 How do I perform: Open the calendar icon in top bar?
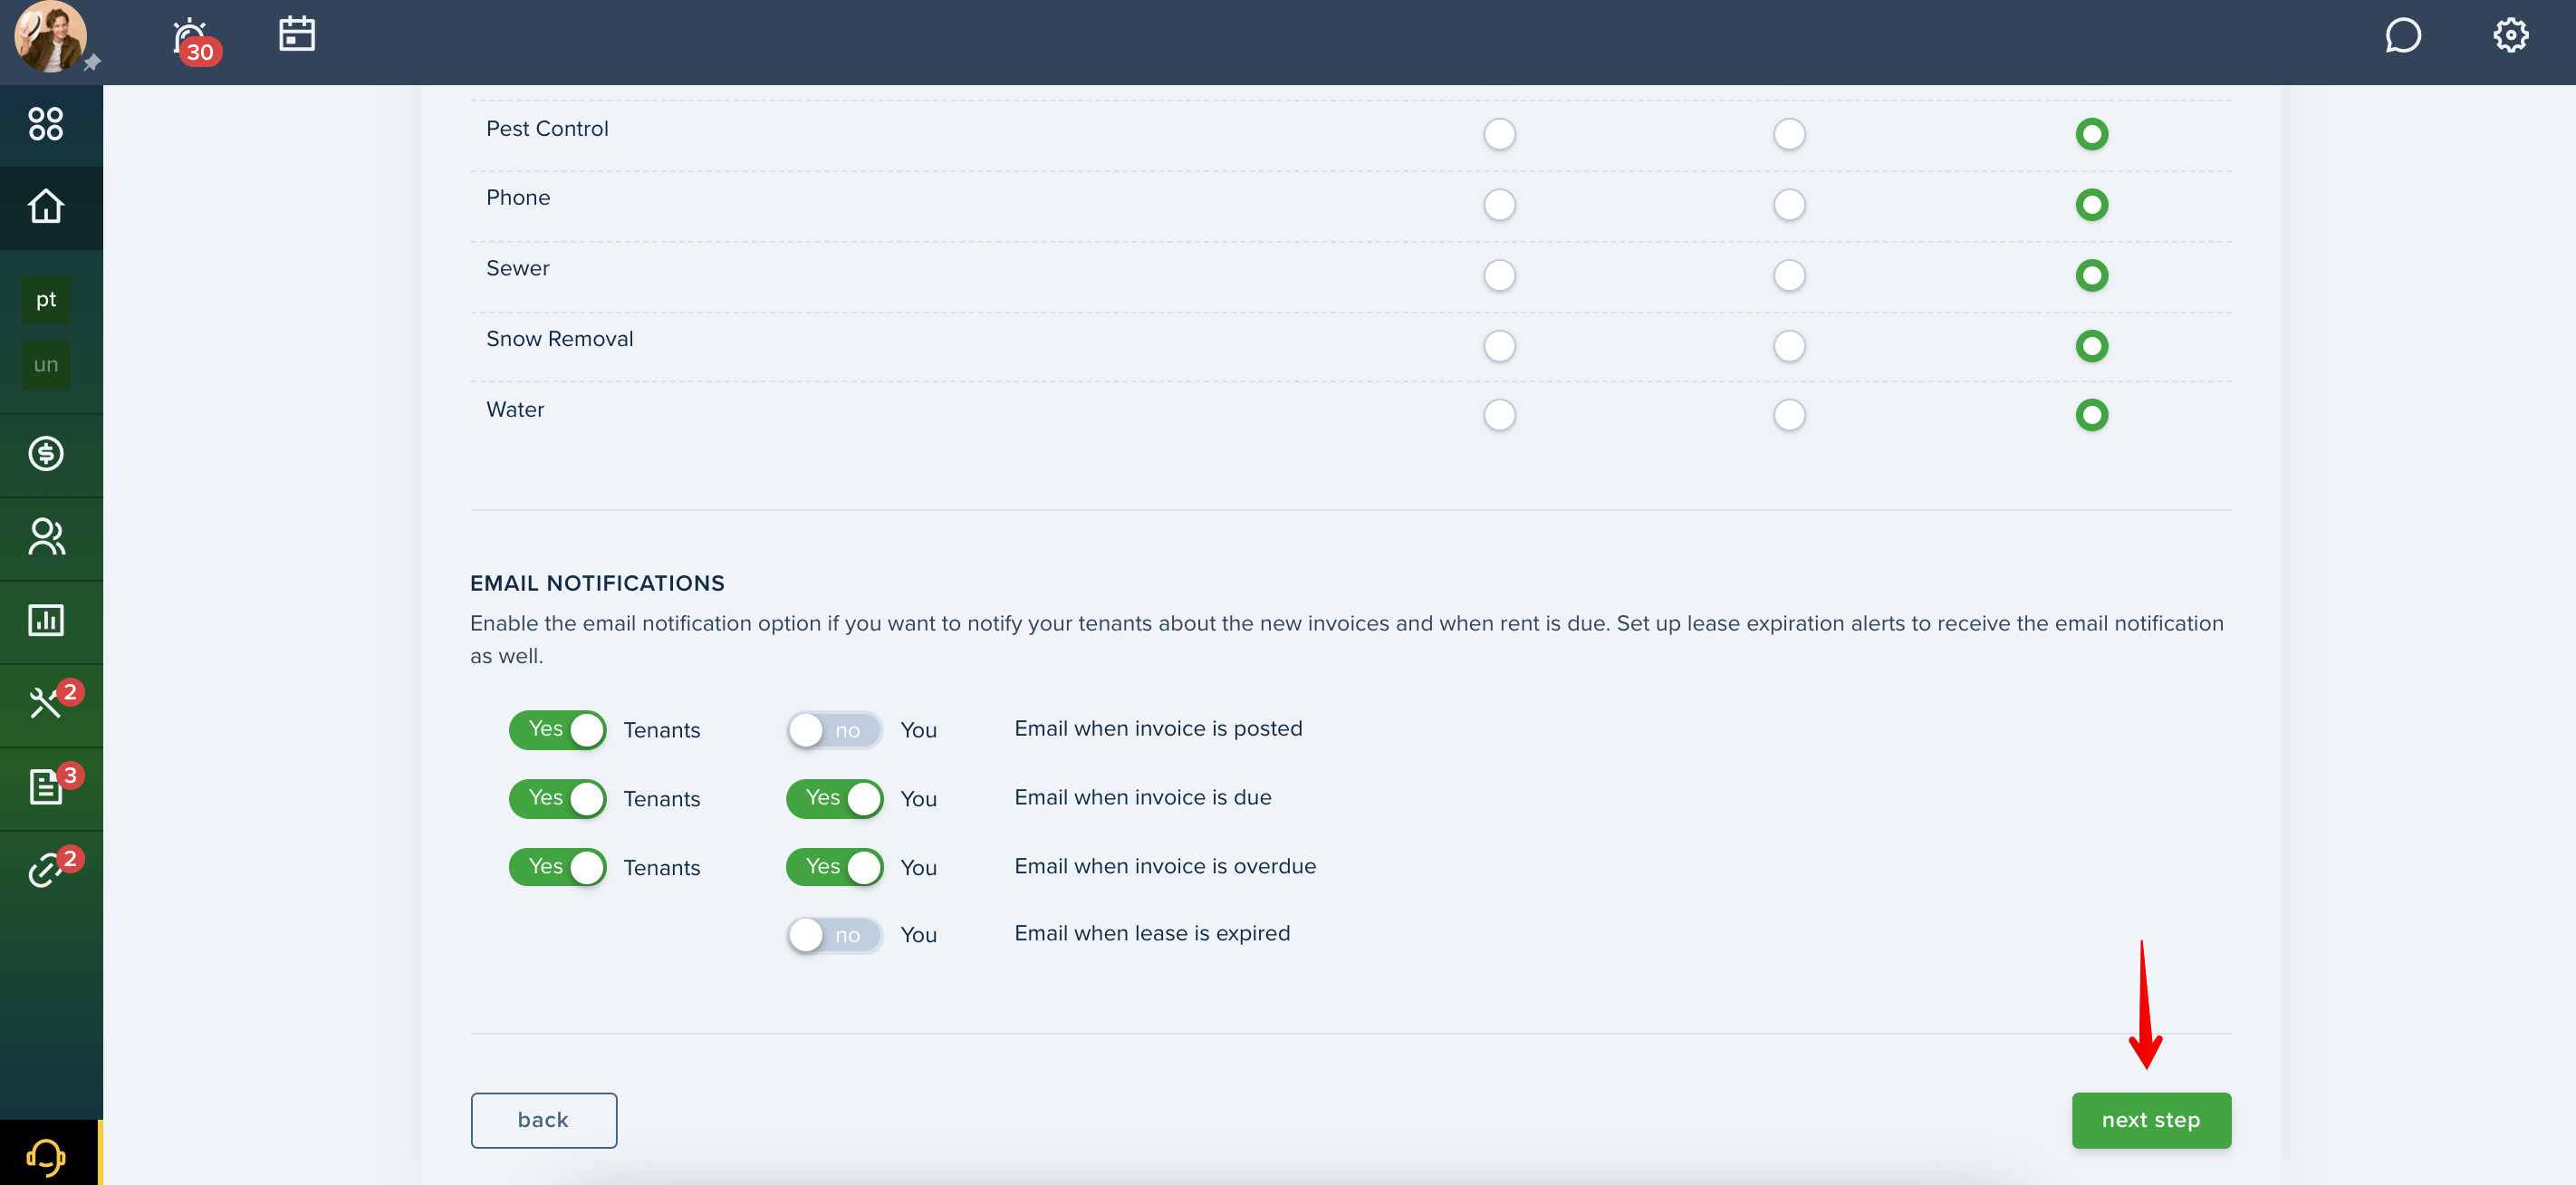pyautogui.click(x=297, y=34)
